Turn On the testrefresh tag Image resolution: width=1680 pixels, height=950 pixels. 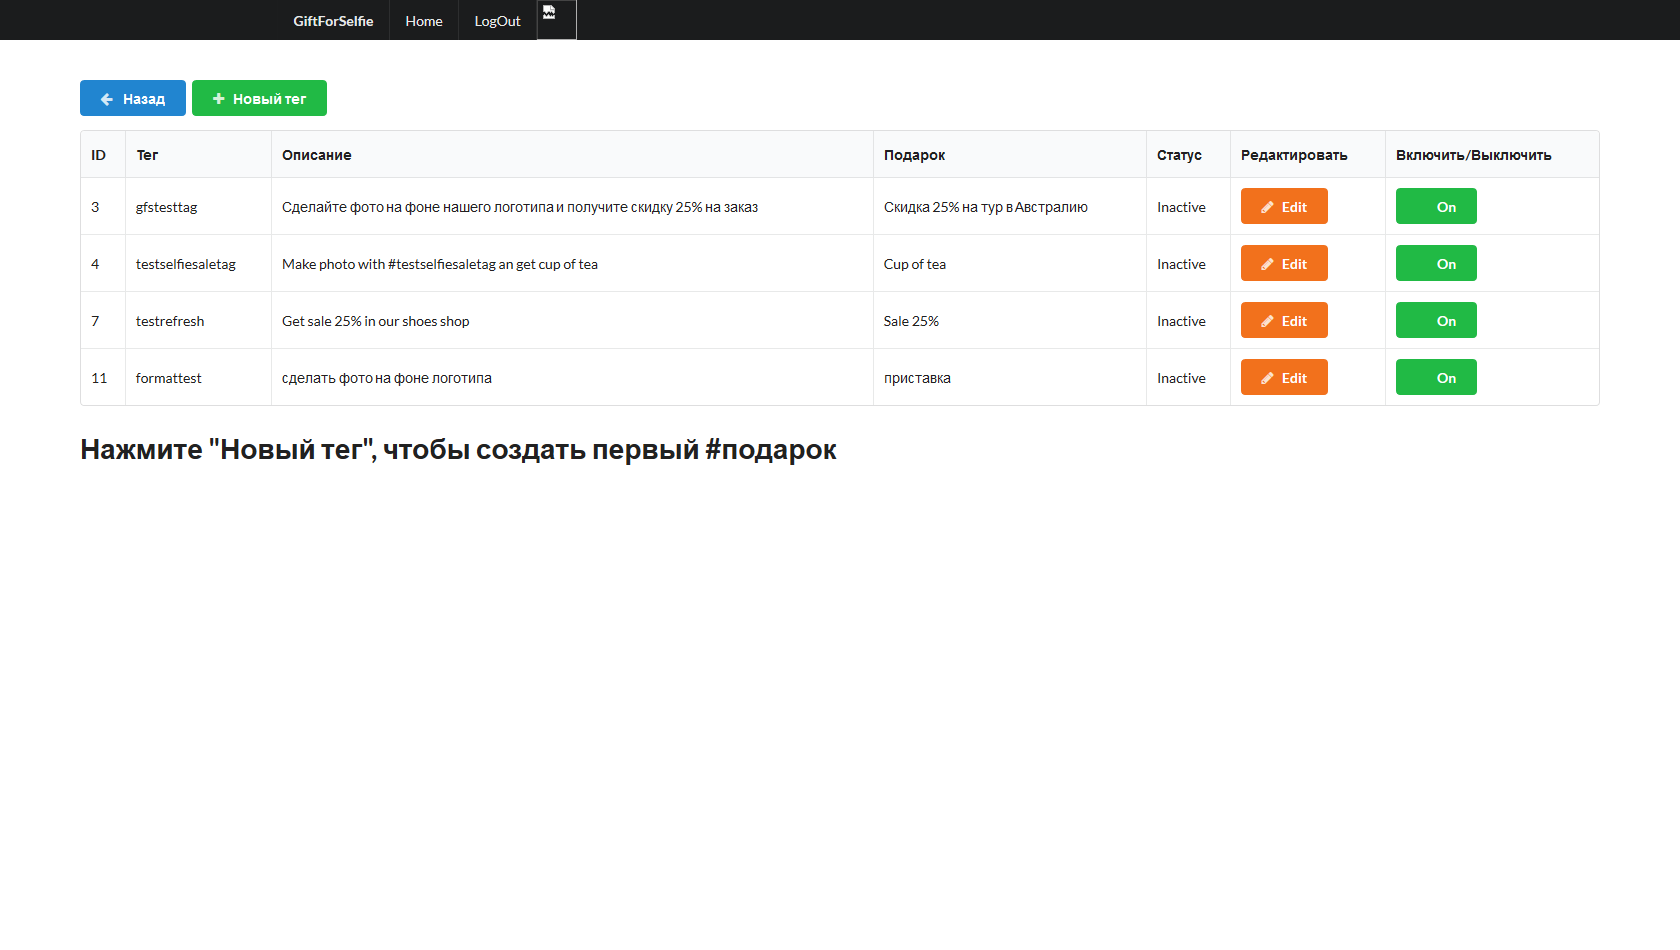pyautogui.click(x=1436, y=321)
